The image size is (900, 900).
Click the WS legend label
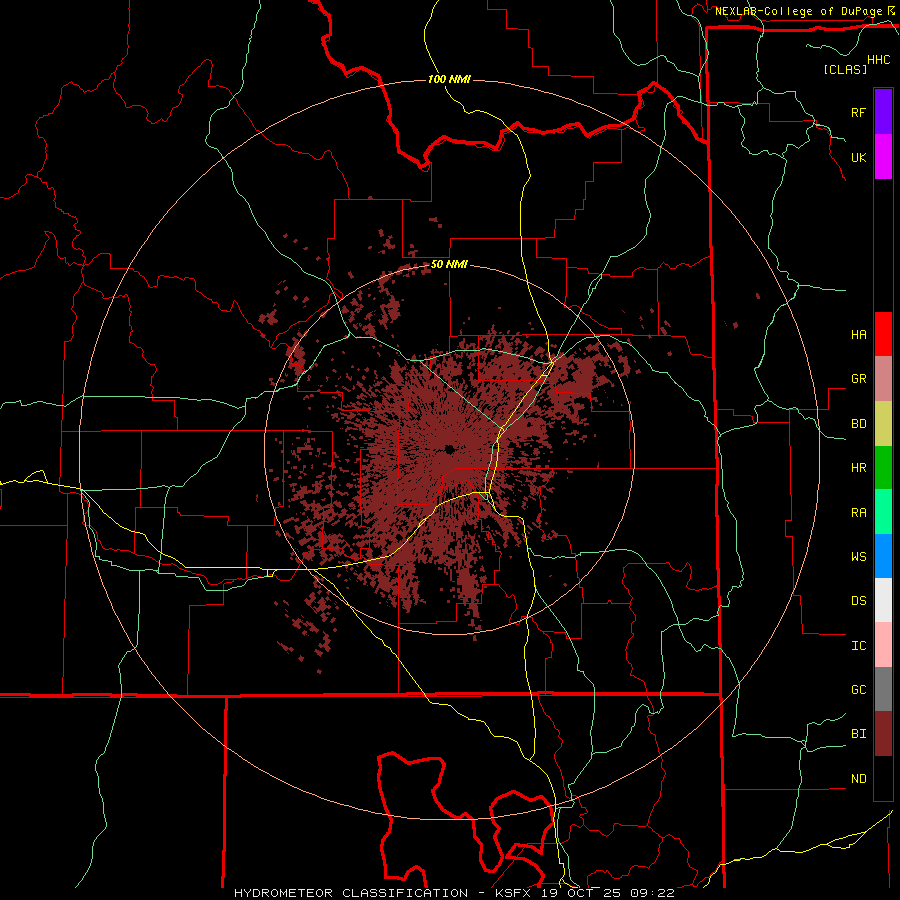click(x=859, y=557)
